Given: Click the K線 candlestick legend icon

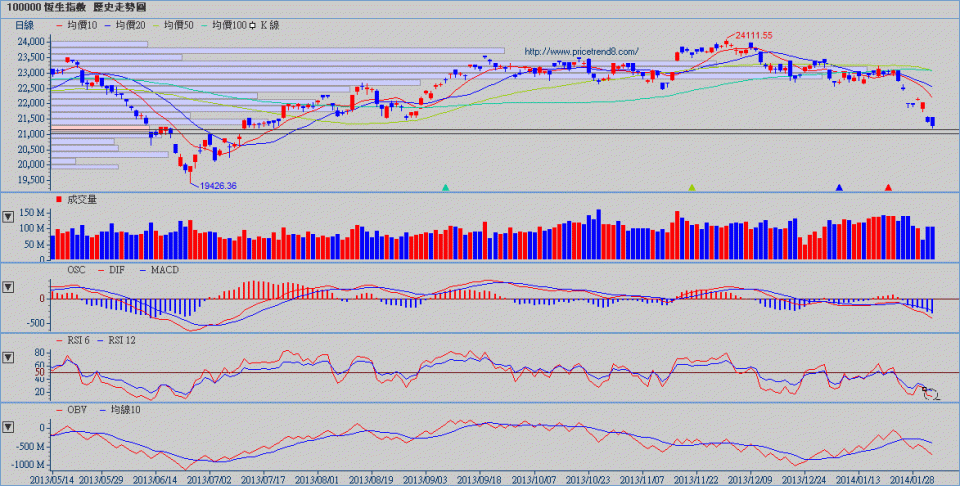Looking at the screenshot, I should pyautogui.click(x=252, y=24).
